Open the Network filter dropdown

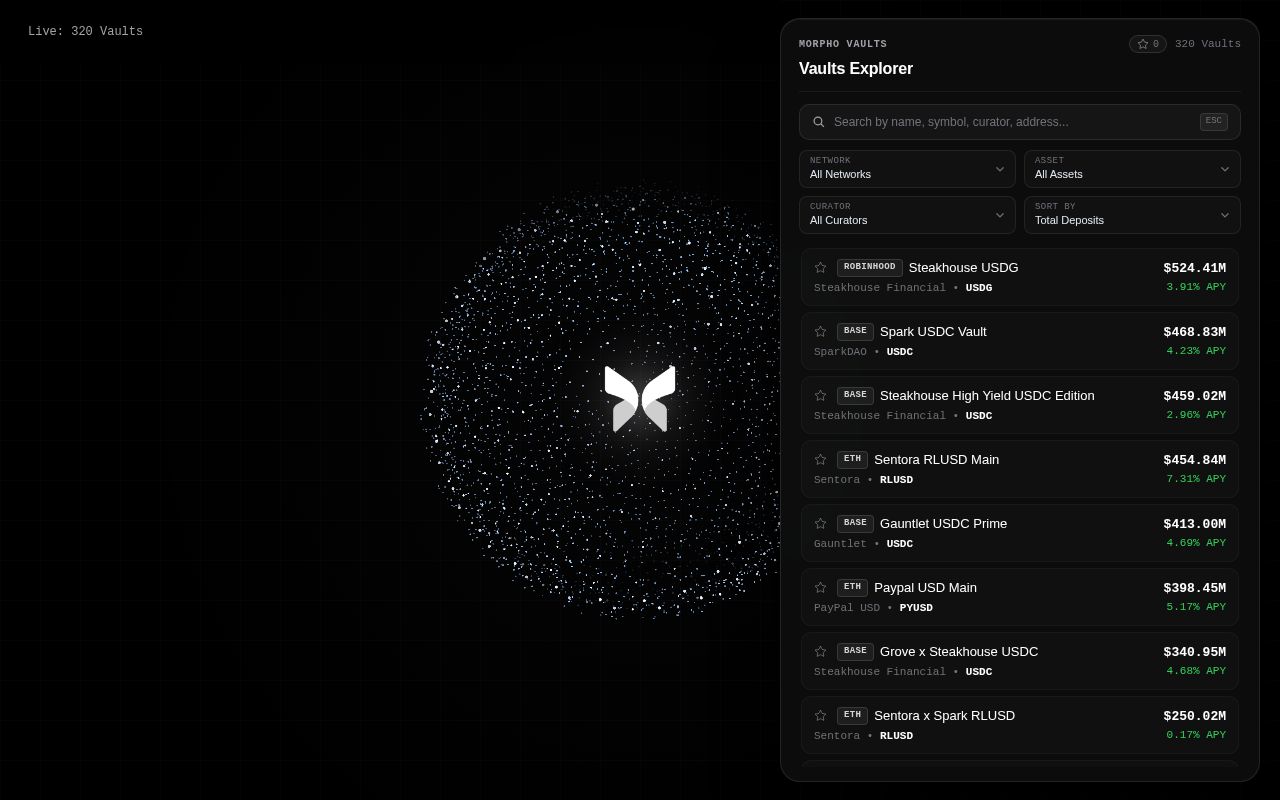[907, 169]
